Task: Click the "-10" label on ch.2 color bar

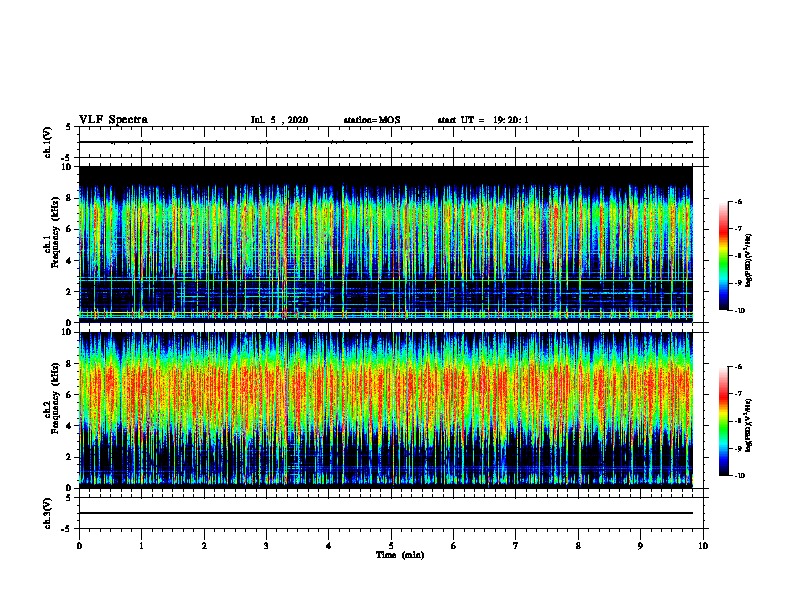Action: 740,476
